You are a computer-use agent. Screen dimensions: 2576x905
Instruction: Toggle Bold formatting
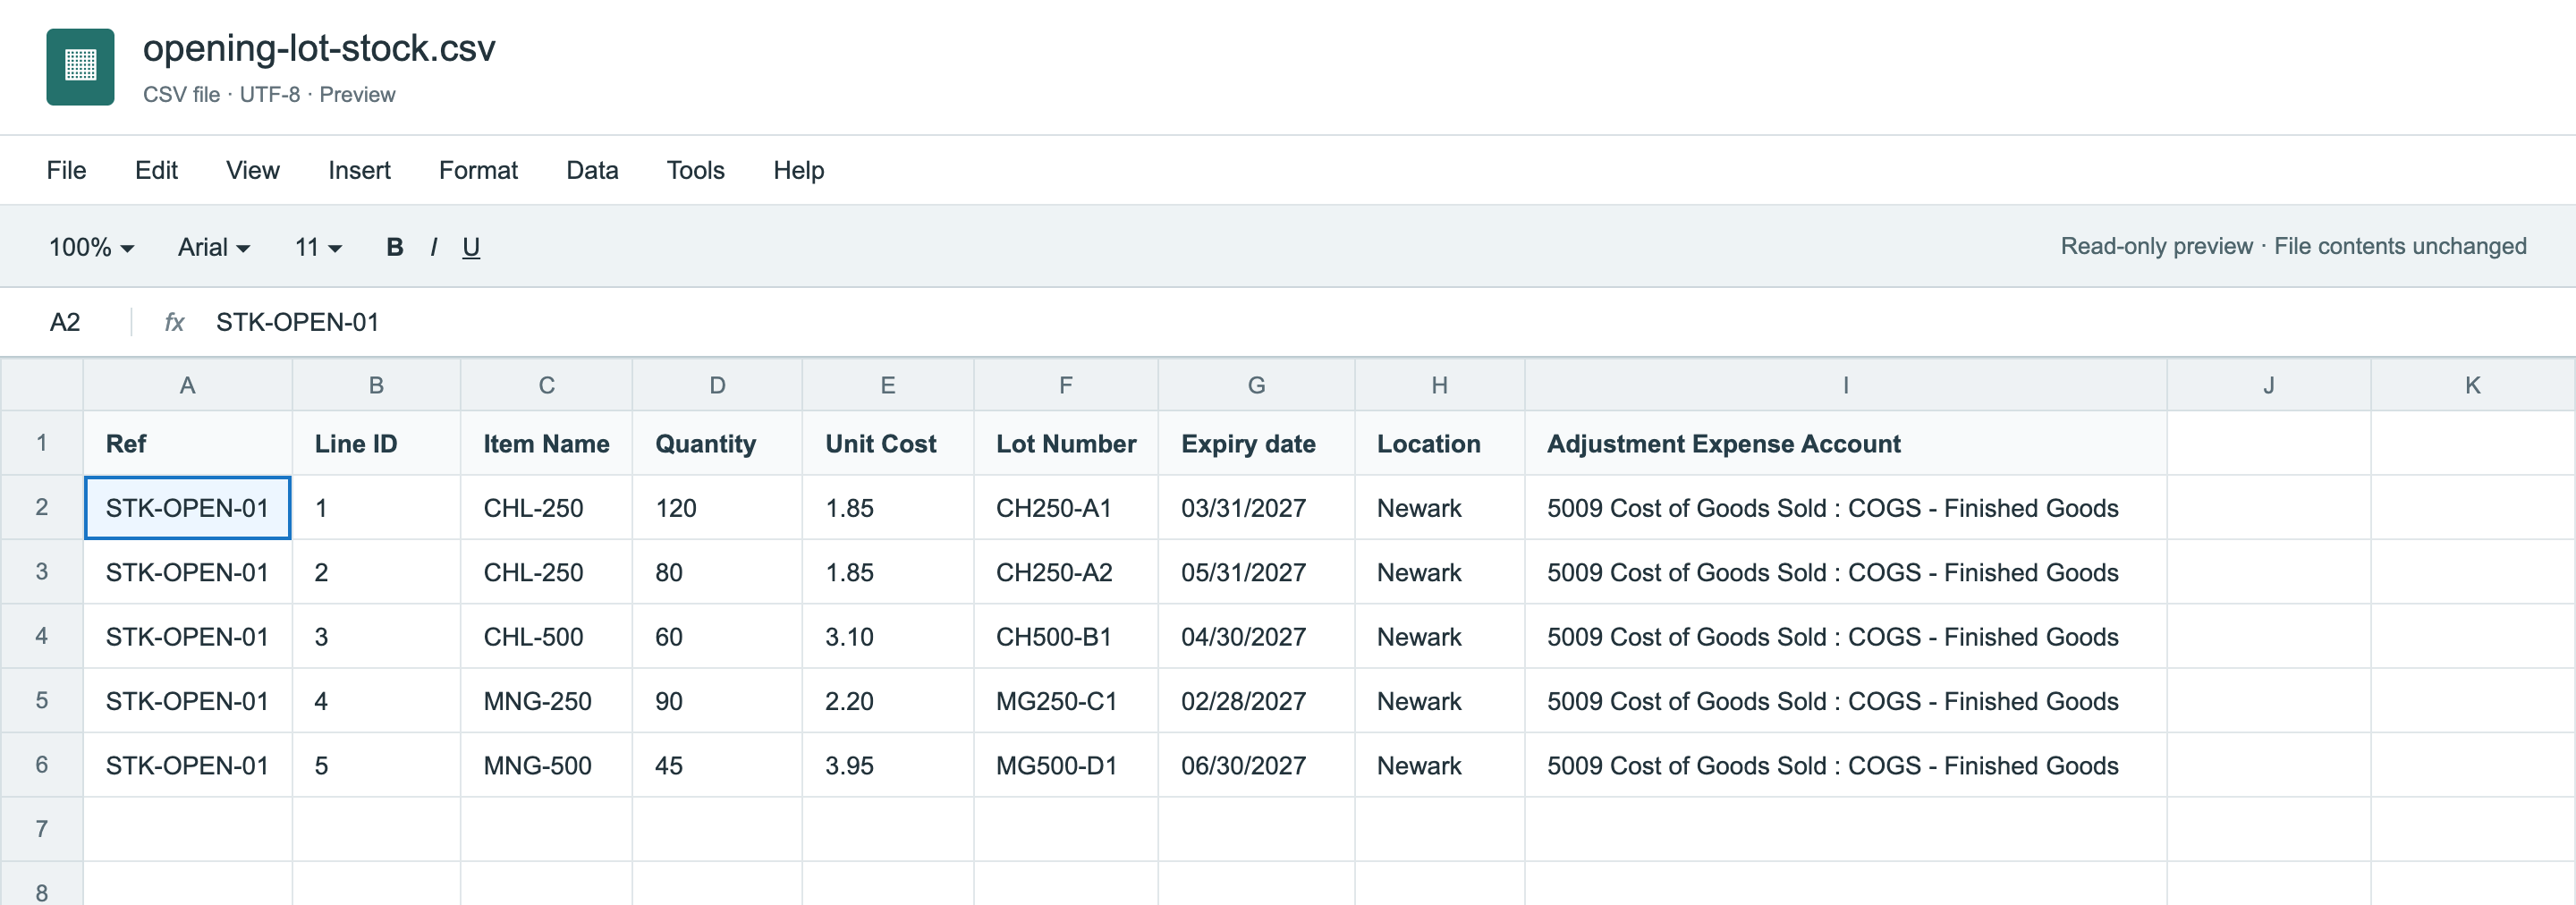[x=395, y=247]
